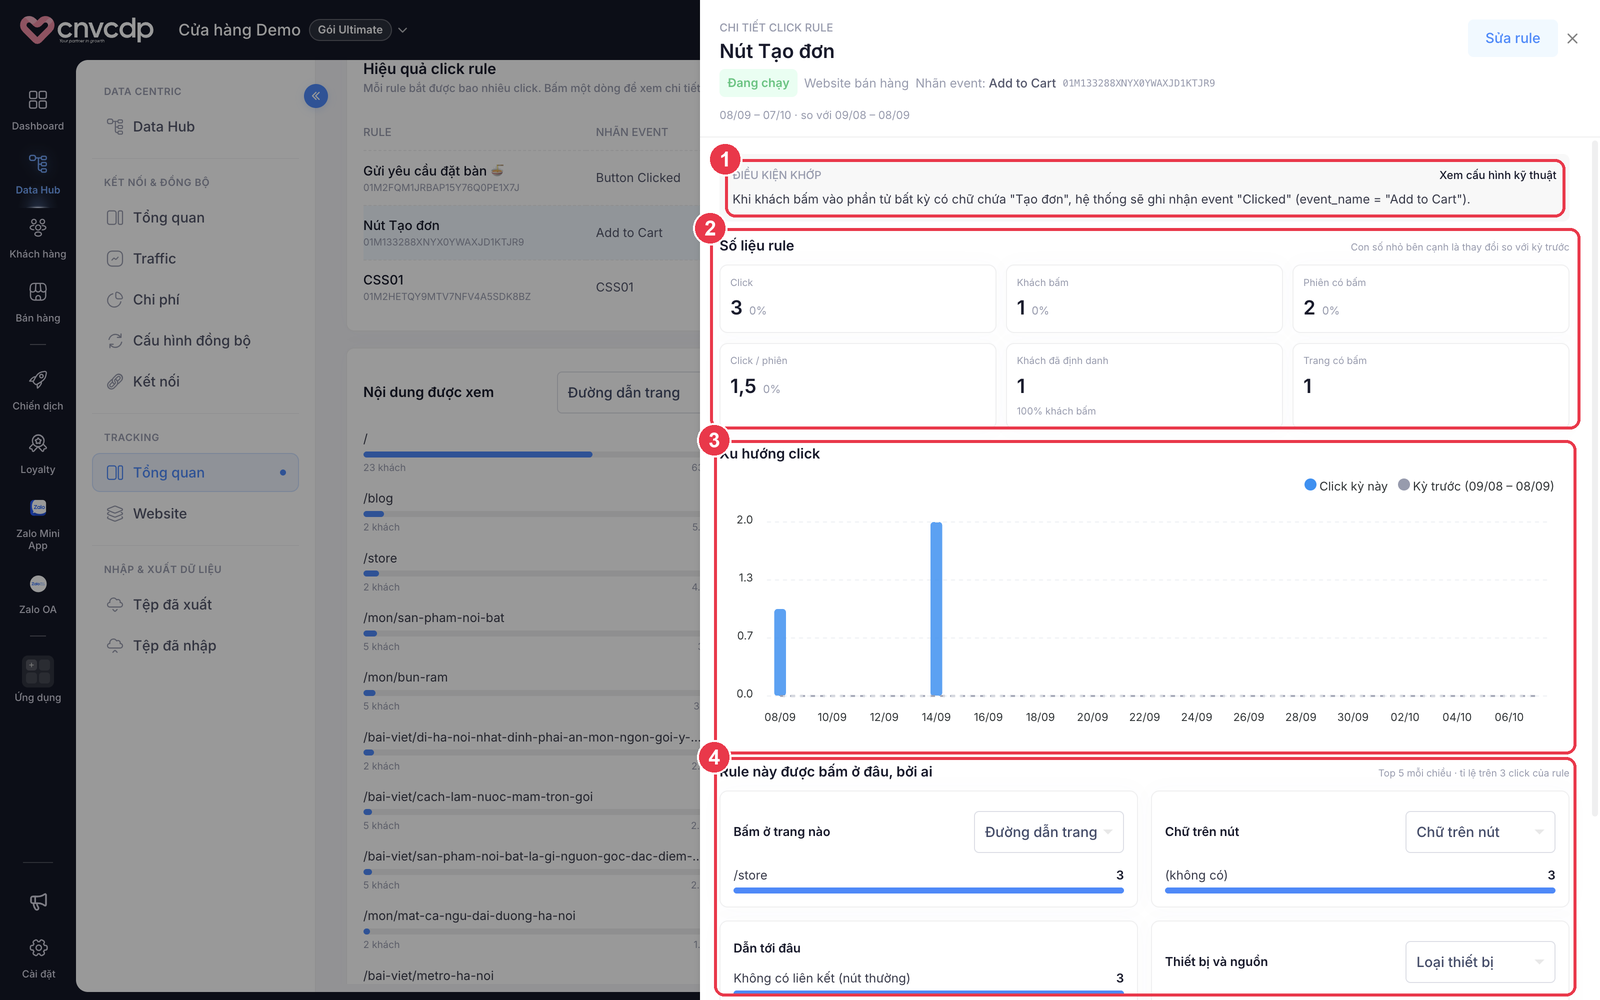Select the CSS01 rule row
The height and width of the screenshot is (1000, 1600).
pos(531,287)
